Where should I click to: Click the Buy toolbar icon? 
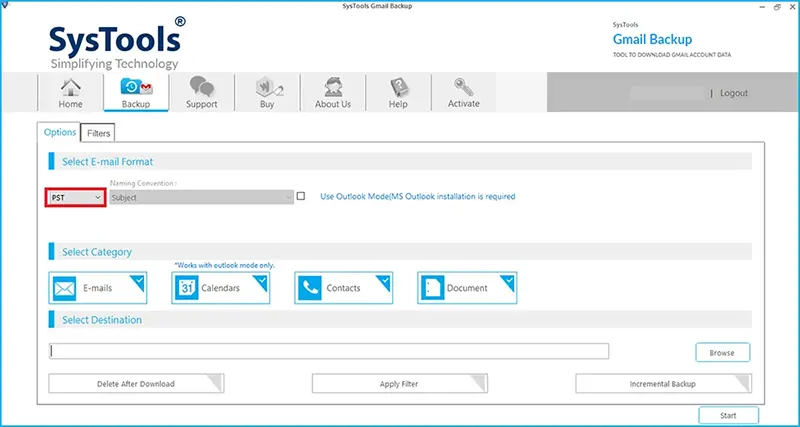click(x=269, y=88)
